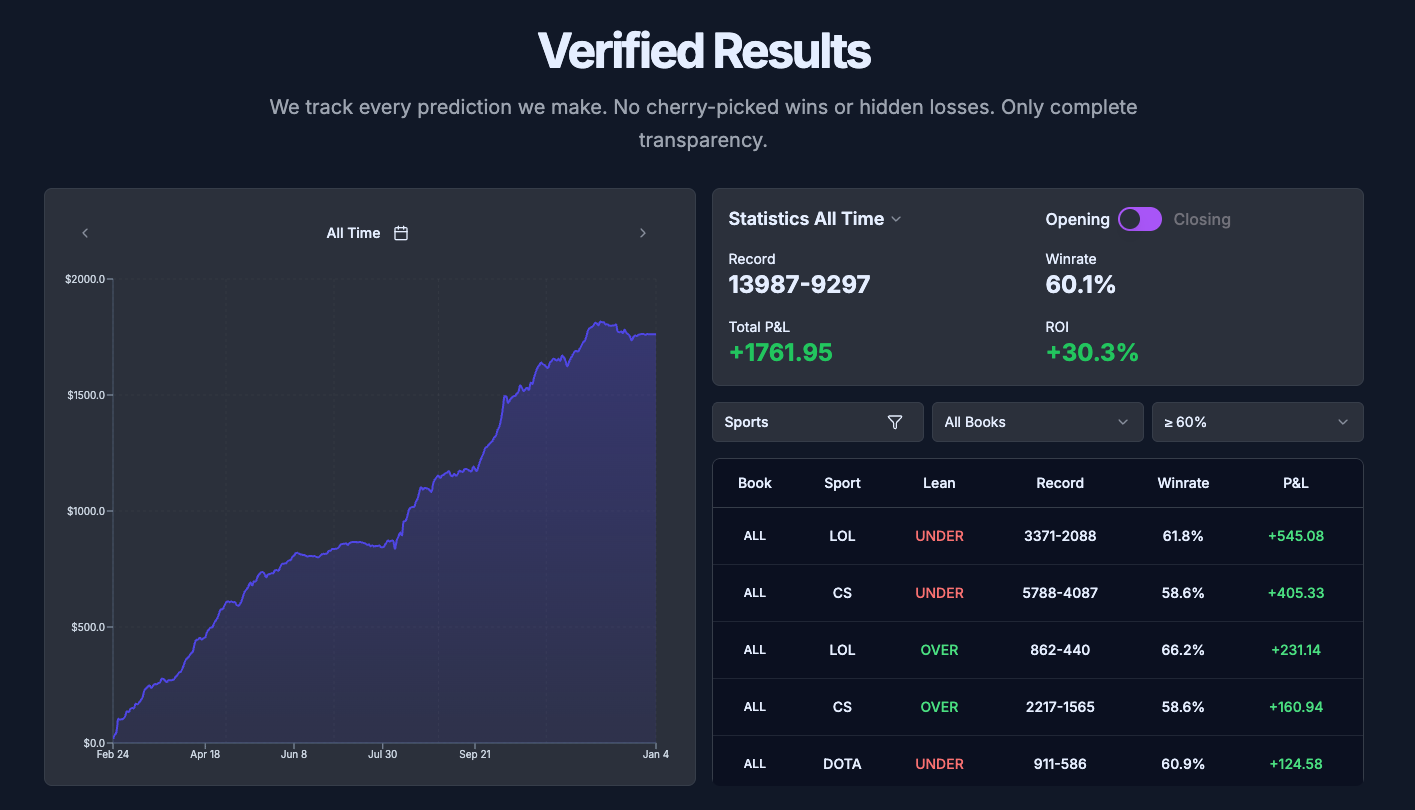Toggle the Opening/Closing switch
1415x810 pixels.
tap(1140, 219)
